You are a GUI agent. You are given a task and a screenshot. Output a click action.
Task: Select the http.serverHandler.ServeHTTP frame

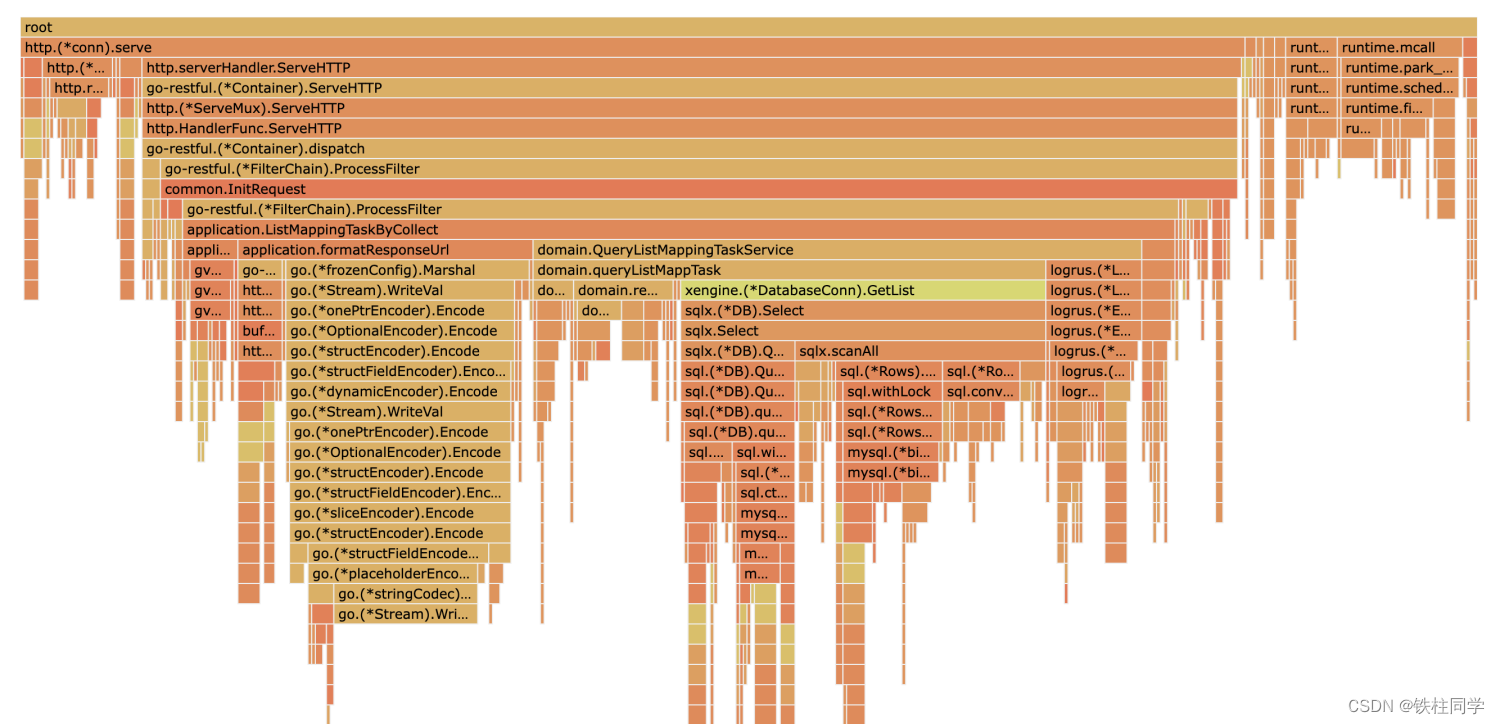[x=690, y=68]
